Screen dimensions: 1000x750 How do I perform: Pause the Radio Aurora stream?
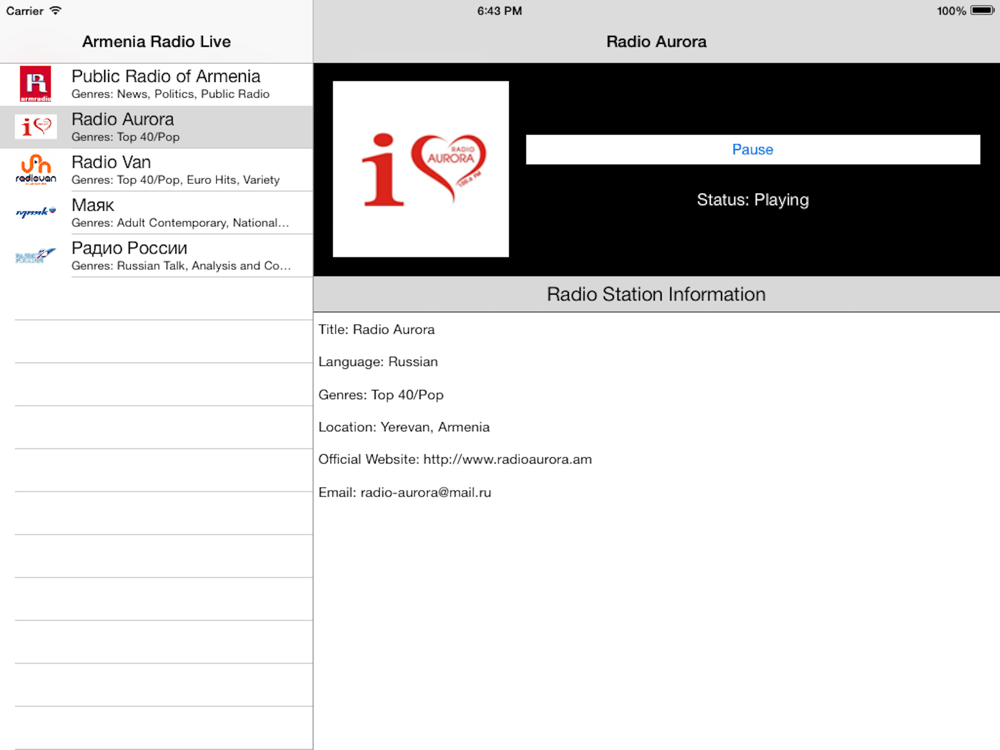pos(753,149)
